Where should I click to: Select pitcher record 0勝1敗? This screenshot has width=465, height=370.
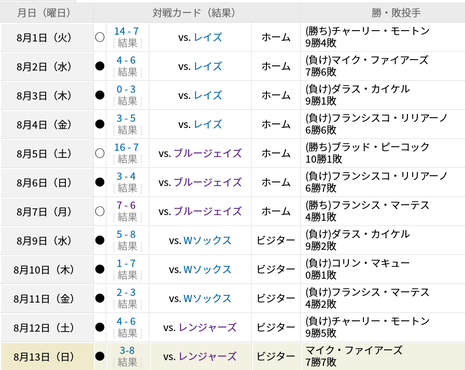(x=321, y=275)
